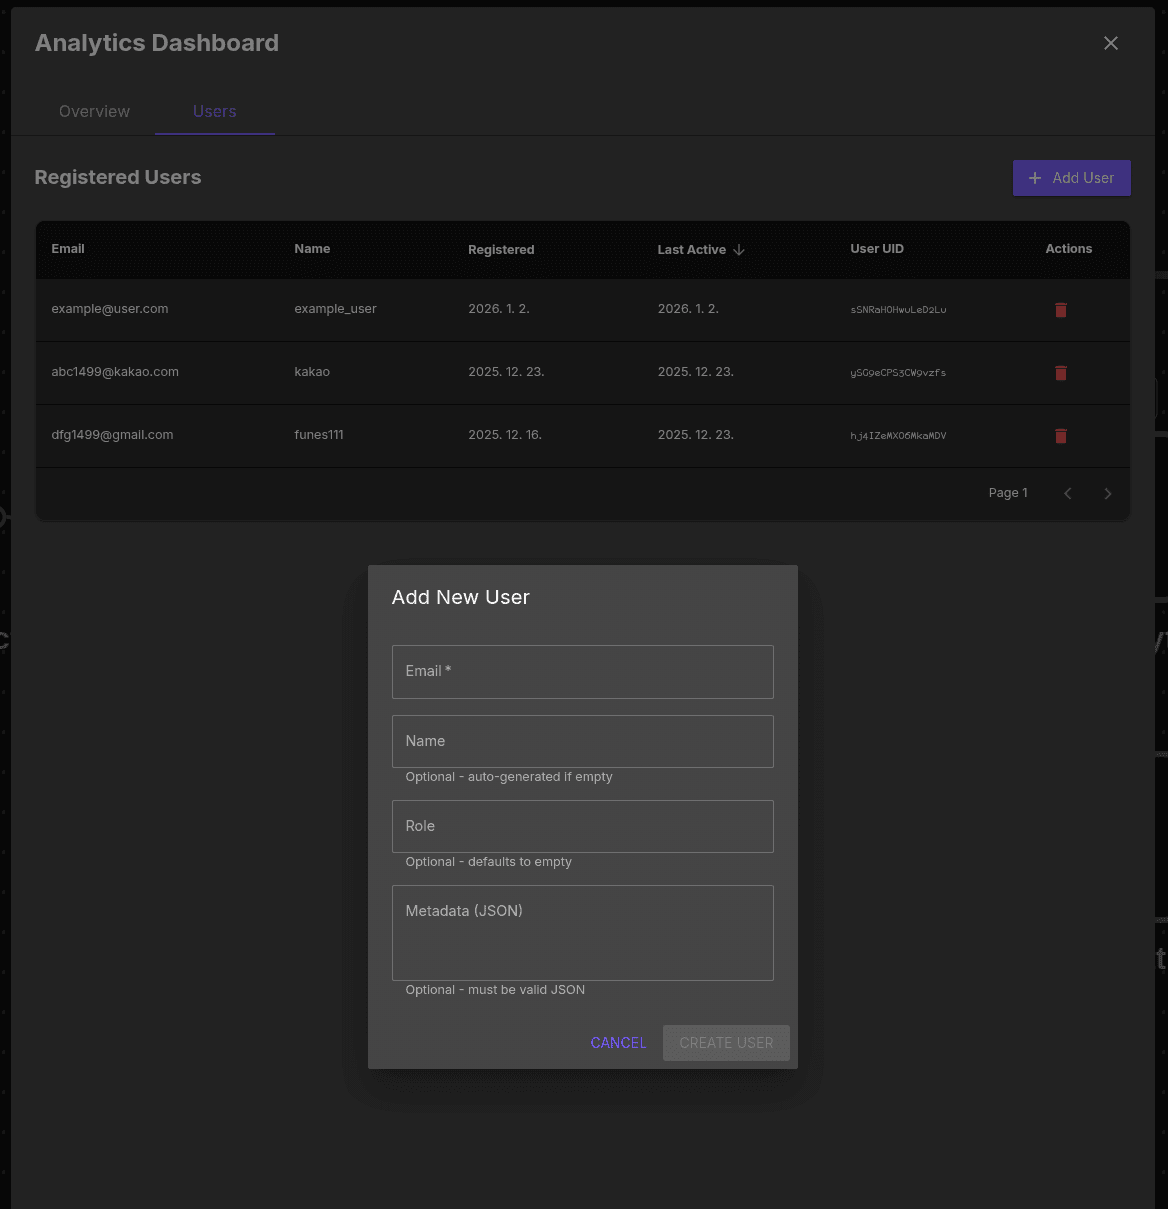Viewport: 1168px width, 1209px height.
Task: Click the Name input field
Action: click(x=583, y=741)
